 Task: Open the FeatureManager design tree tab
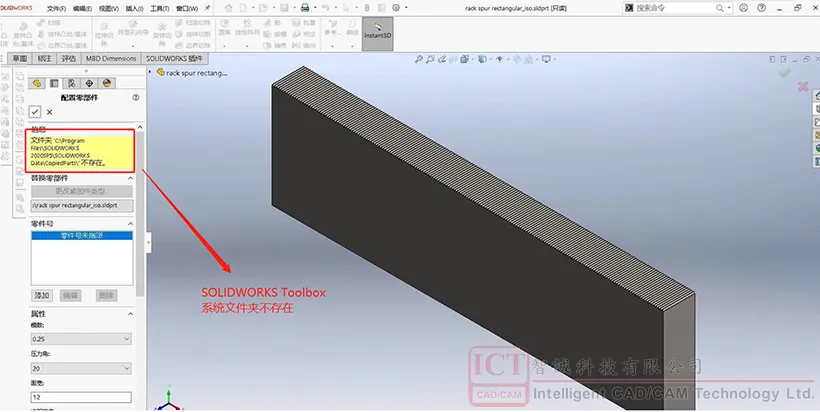click(x=36, y=83)
